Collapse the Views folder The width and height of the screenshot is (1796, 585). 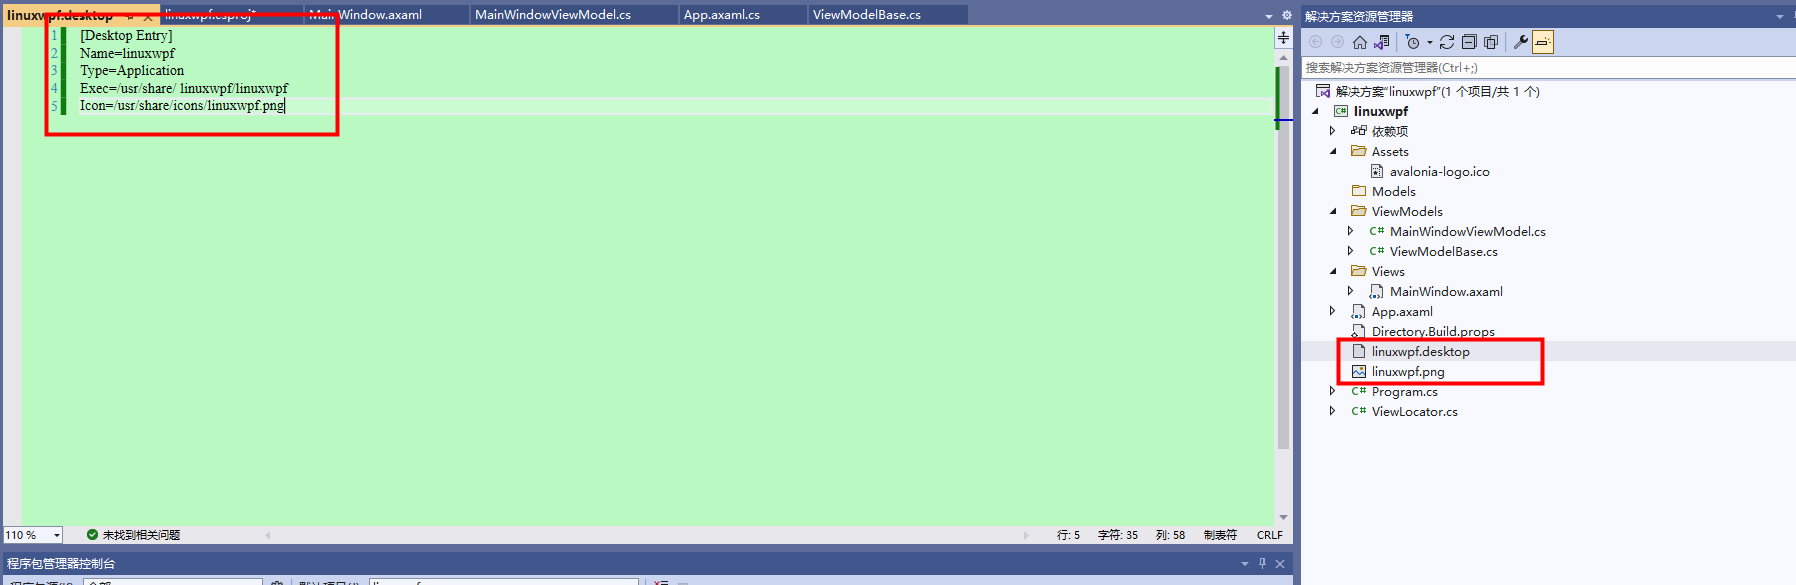(x=1333, y=271)
